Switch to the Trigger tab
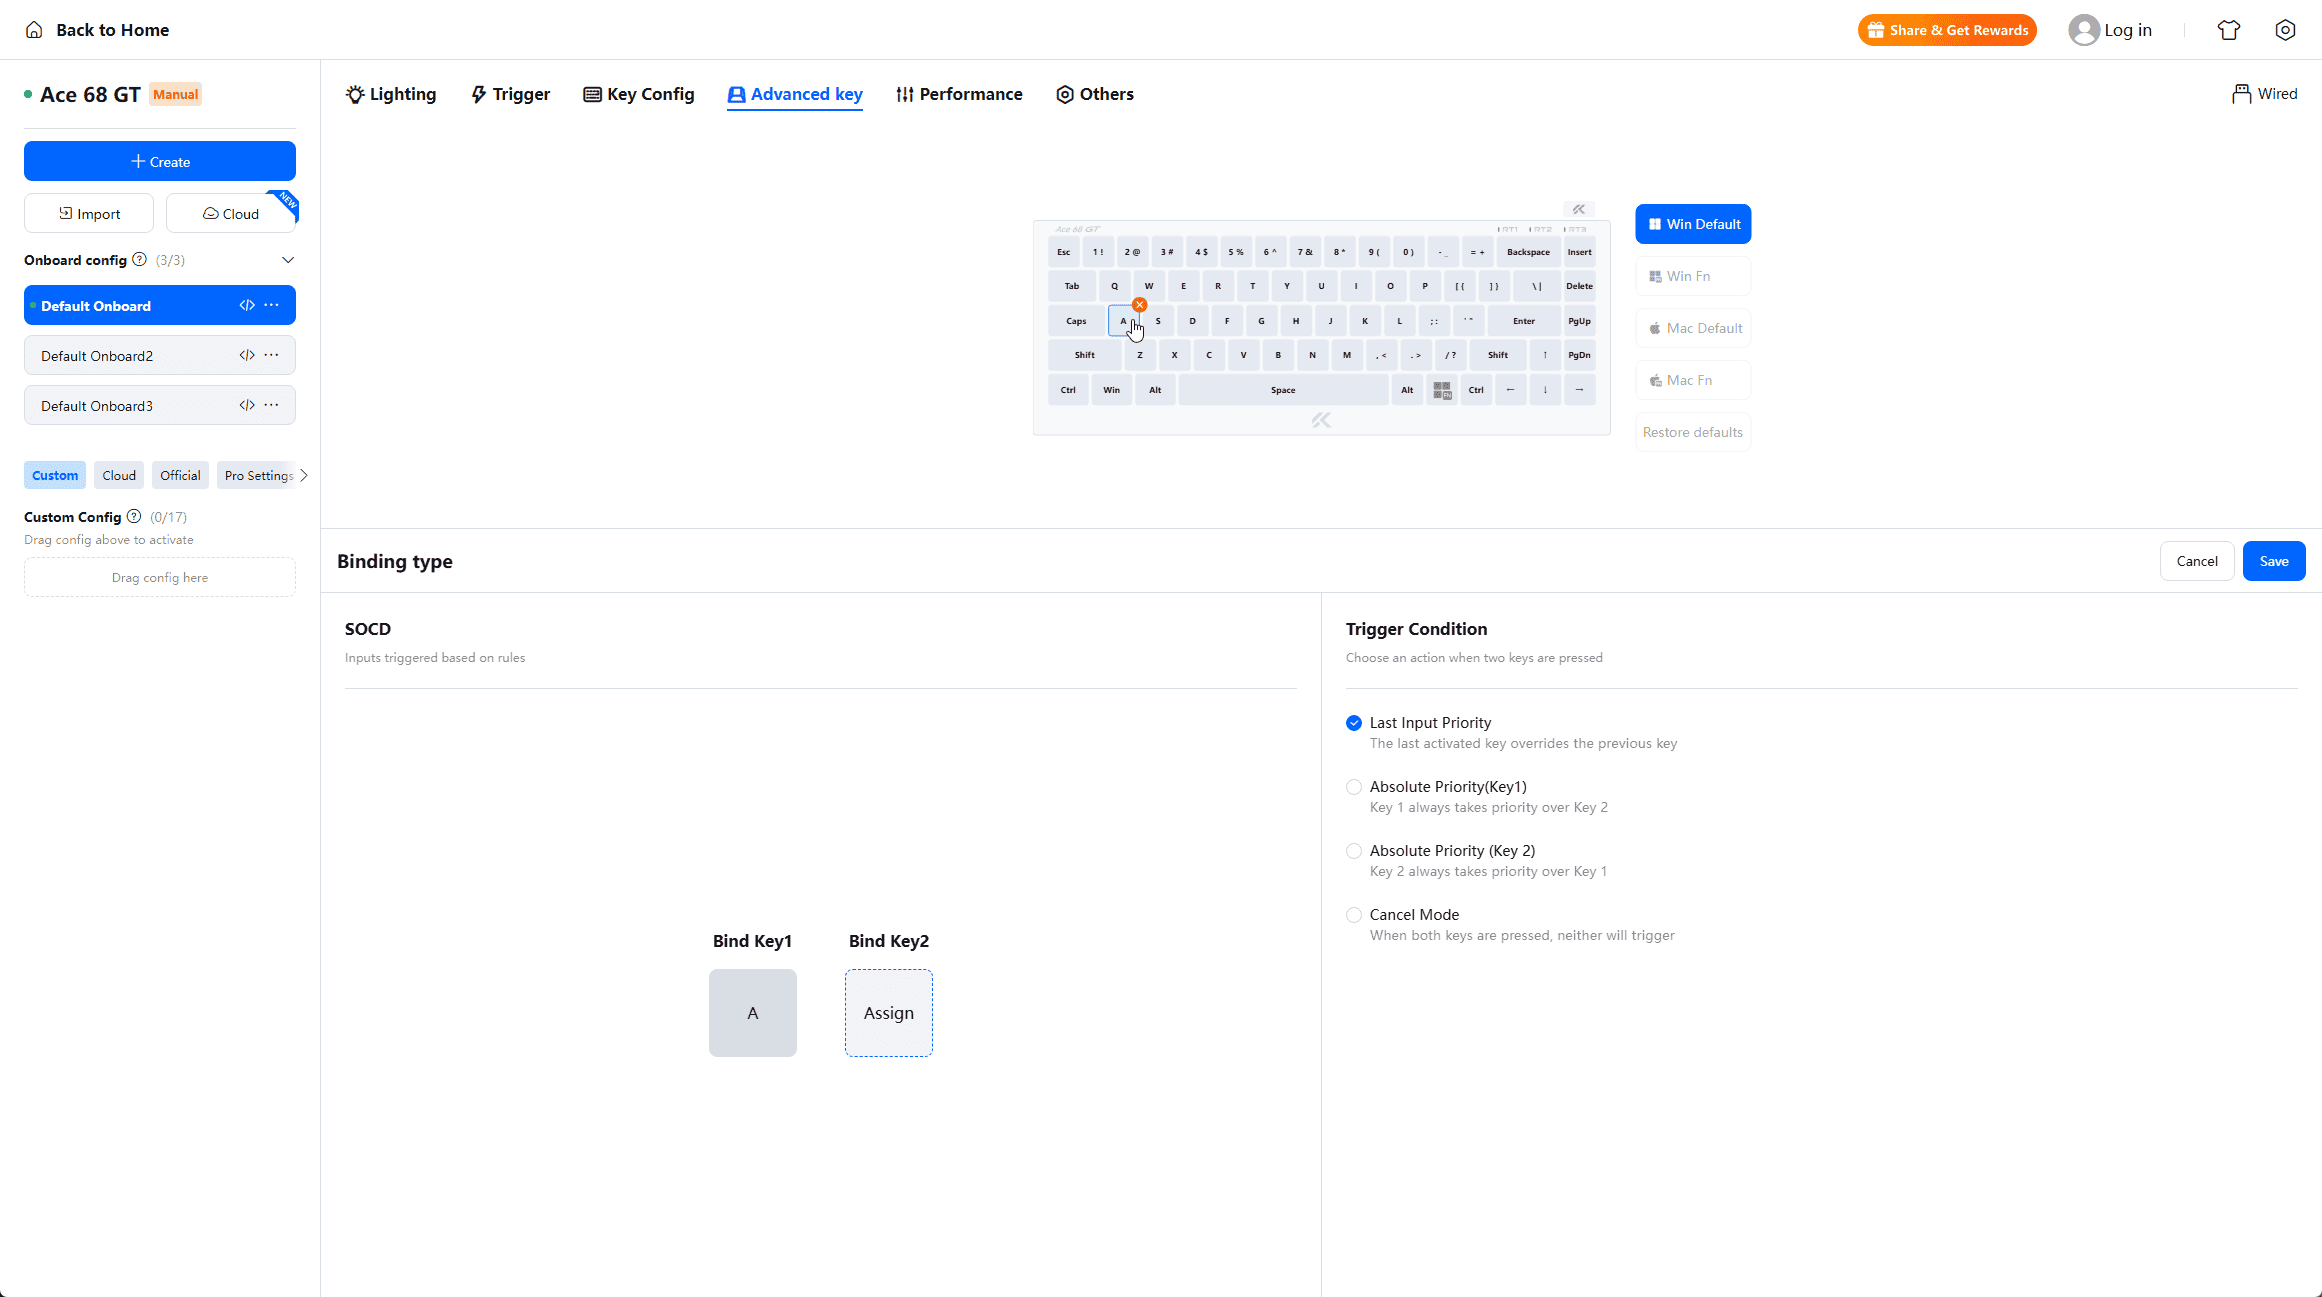 coord(510,94)
